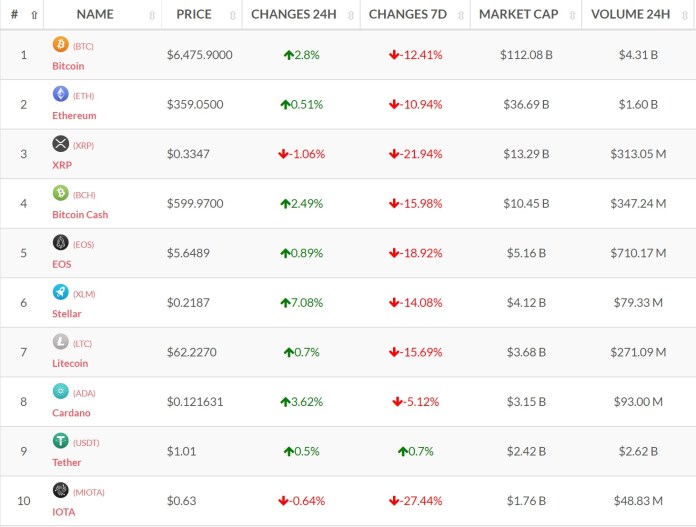Click IOTA 7d change -27.44%
The width and height of the screenshot is (696, 527).
click(x=416, y=501)
